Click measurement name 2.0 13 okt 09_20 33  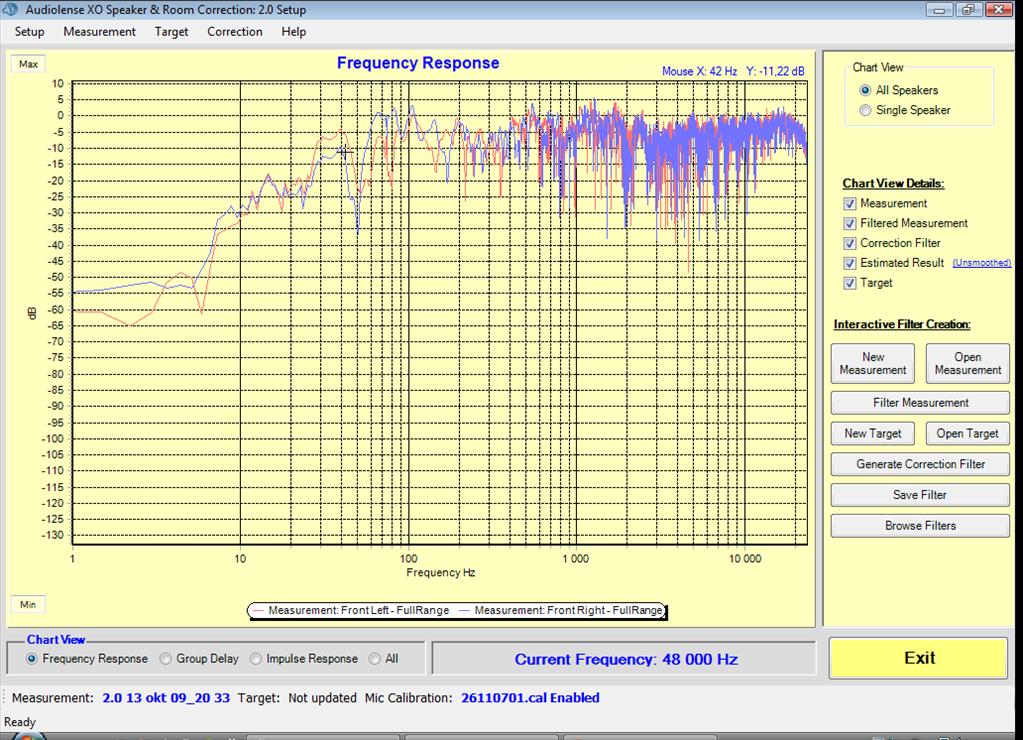point(166,698)
